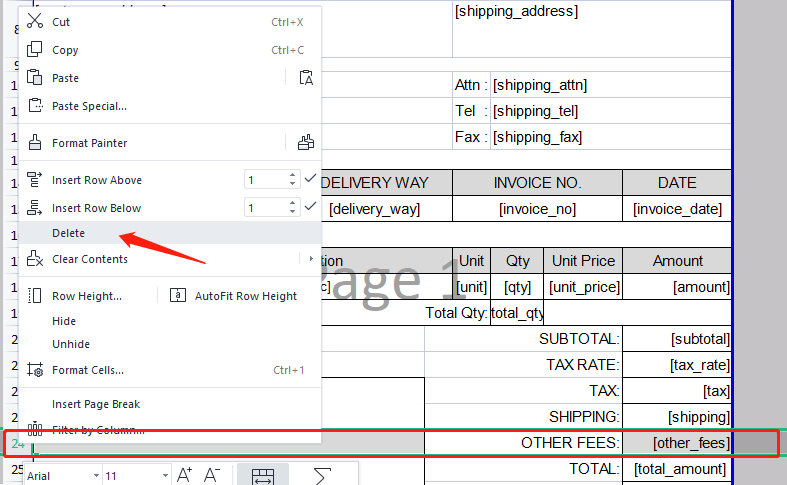Viewport: 787px width, 485px height.
Task: Click the paste-as-text icon beside Paste
Action: (306, 78)
